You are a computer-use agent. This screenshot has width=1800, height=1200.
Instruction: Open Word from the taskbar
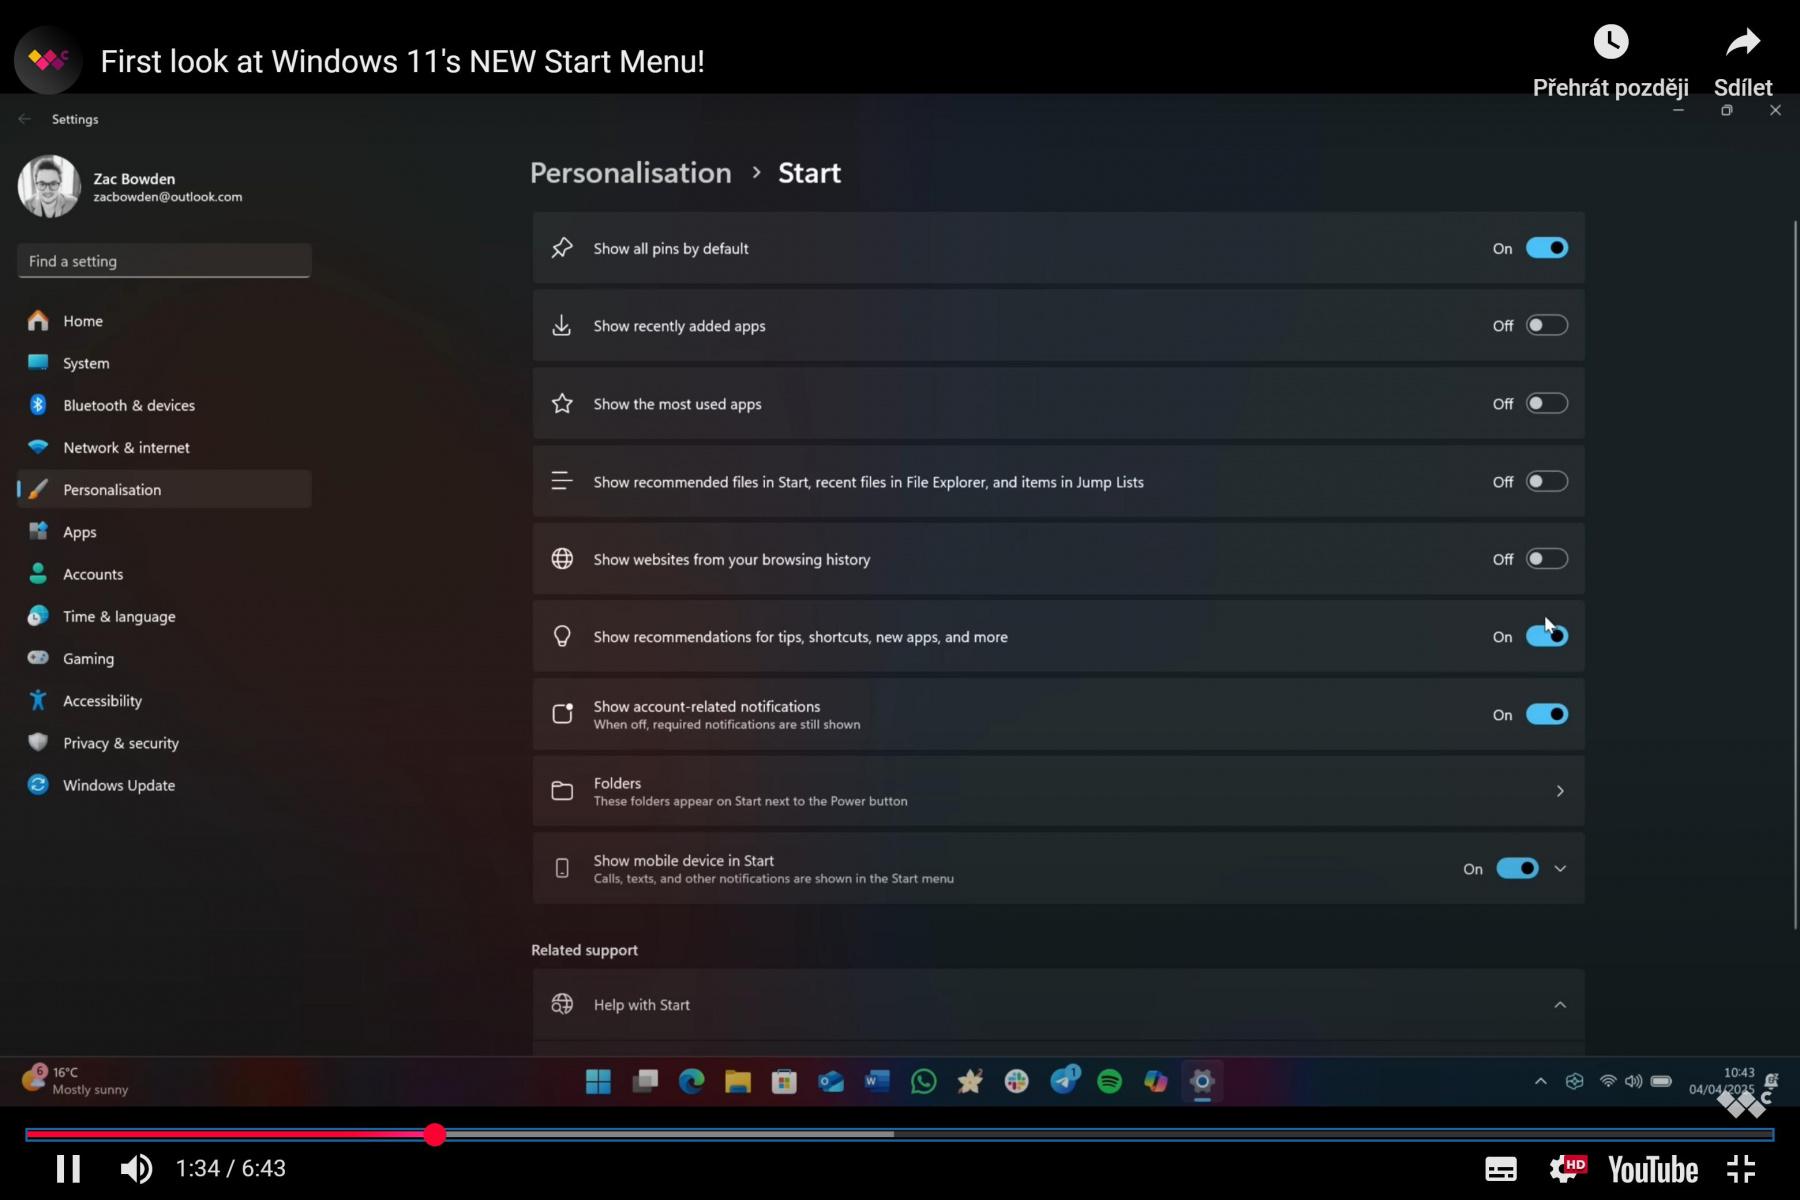pyautogui.click(x=877, y=1081)
